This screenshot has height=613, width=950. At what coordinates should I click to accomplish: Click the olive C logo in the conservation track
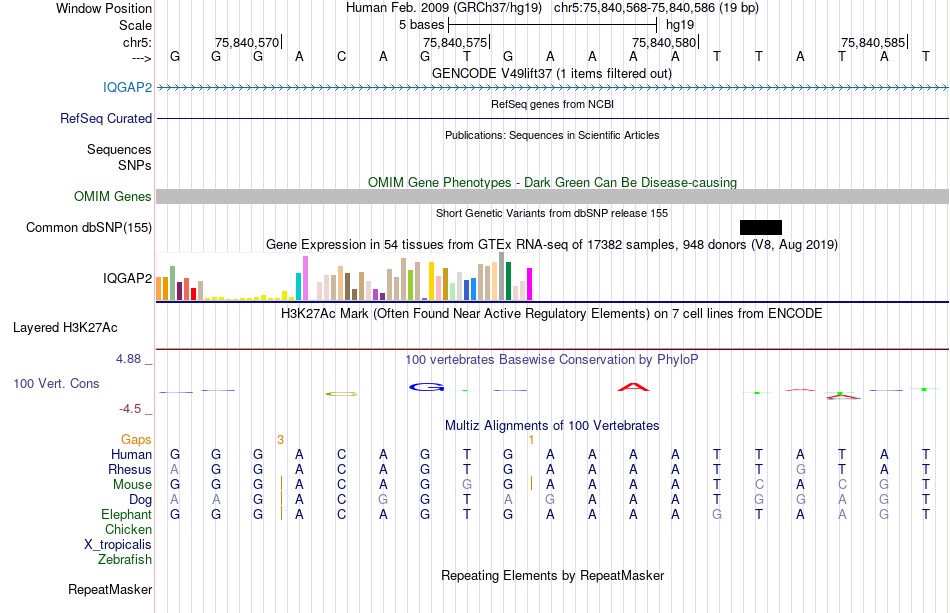342,394
